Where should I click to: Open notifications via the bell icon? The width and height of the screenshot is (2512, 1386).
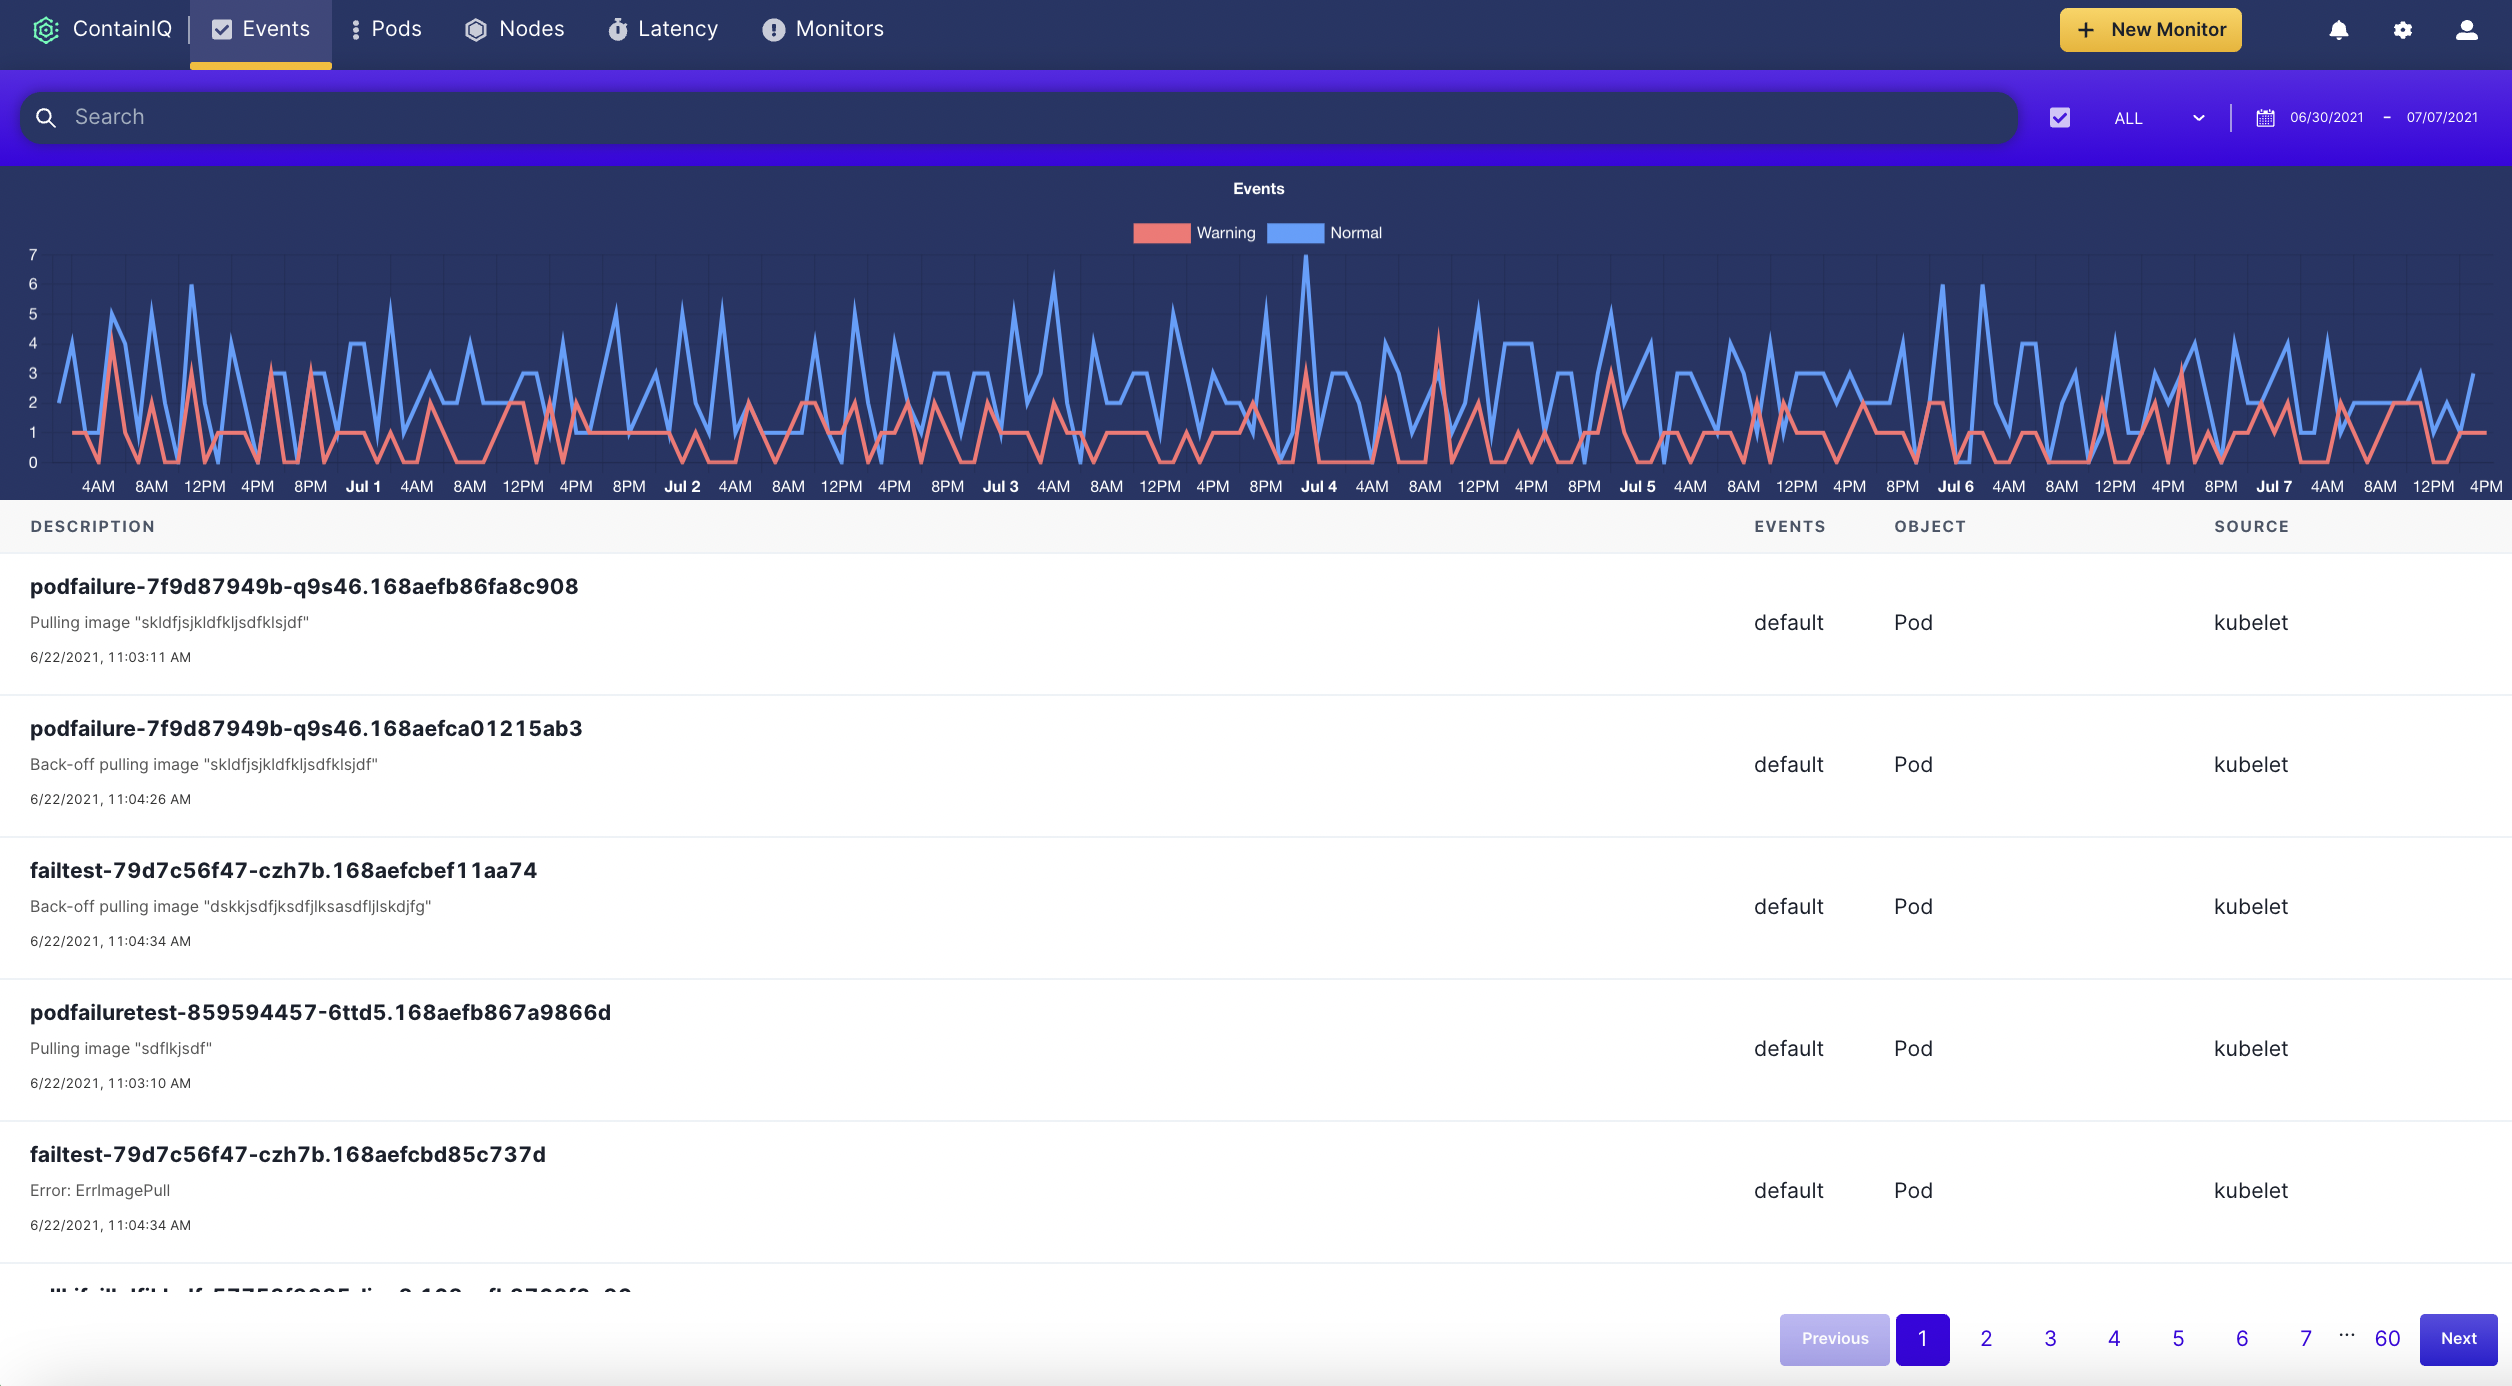click(x=2339, y=30)
